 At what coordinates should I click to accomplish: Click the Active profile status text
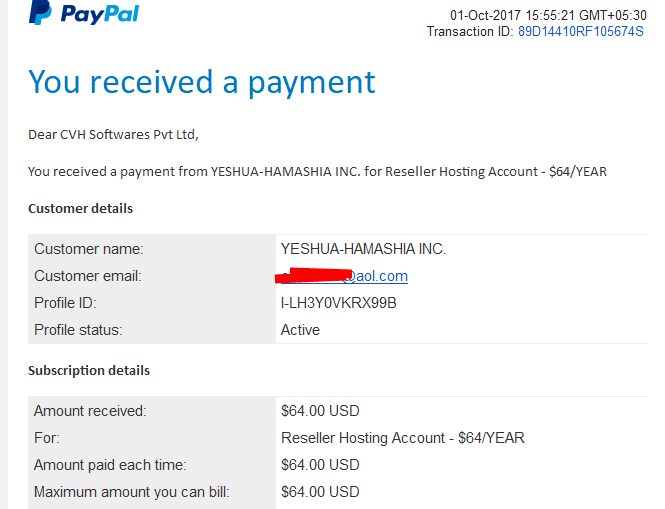[x=300, y=330]
